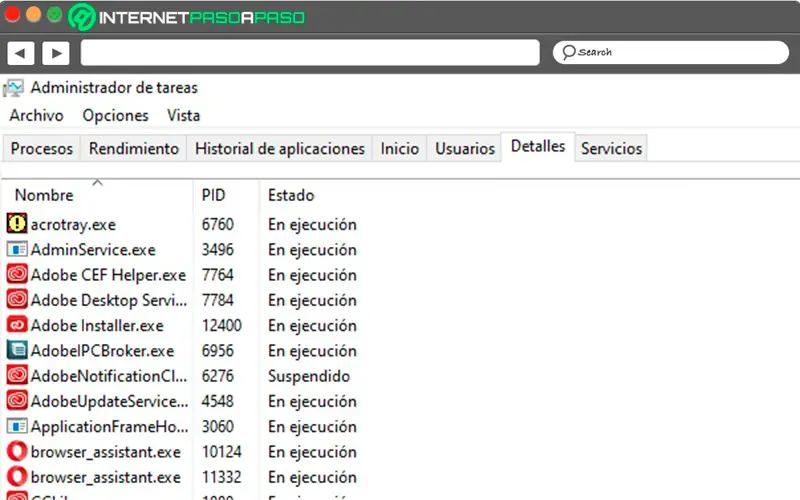This screenshot has width=800, height=500.
Task: Click PID value 12400
Action: coord(221,326)
